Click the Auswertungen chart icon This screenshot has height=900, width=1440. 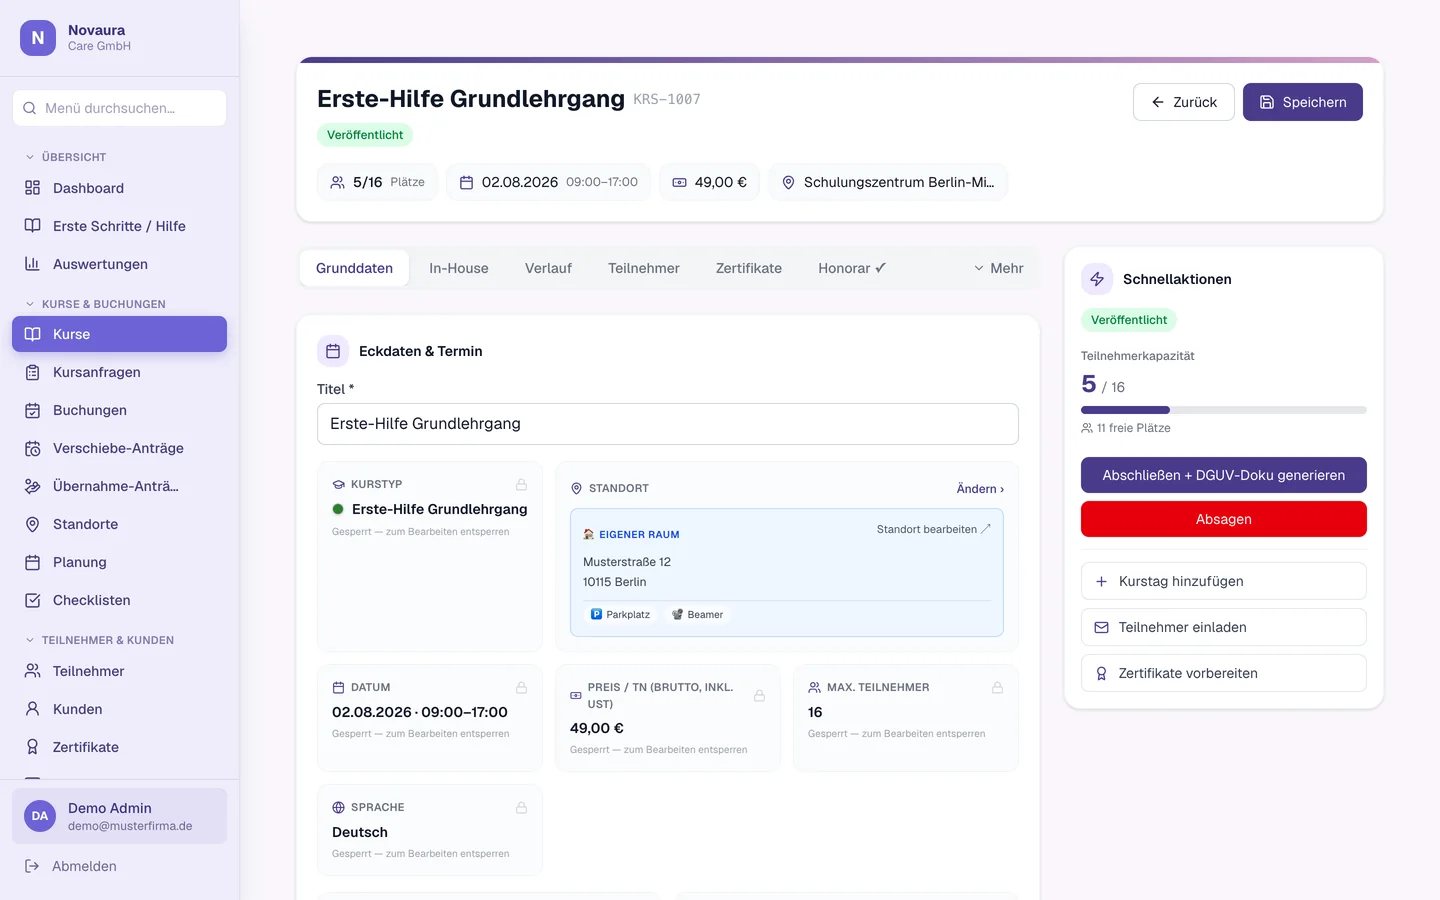click(32, 264)
